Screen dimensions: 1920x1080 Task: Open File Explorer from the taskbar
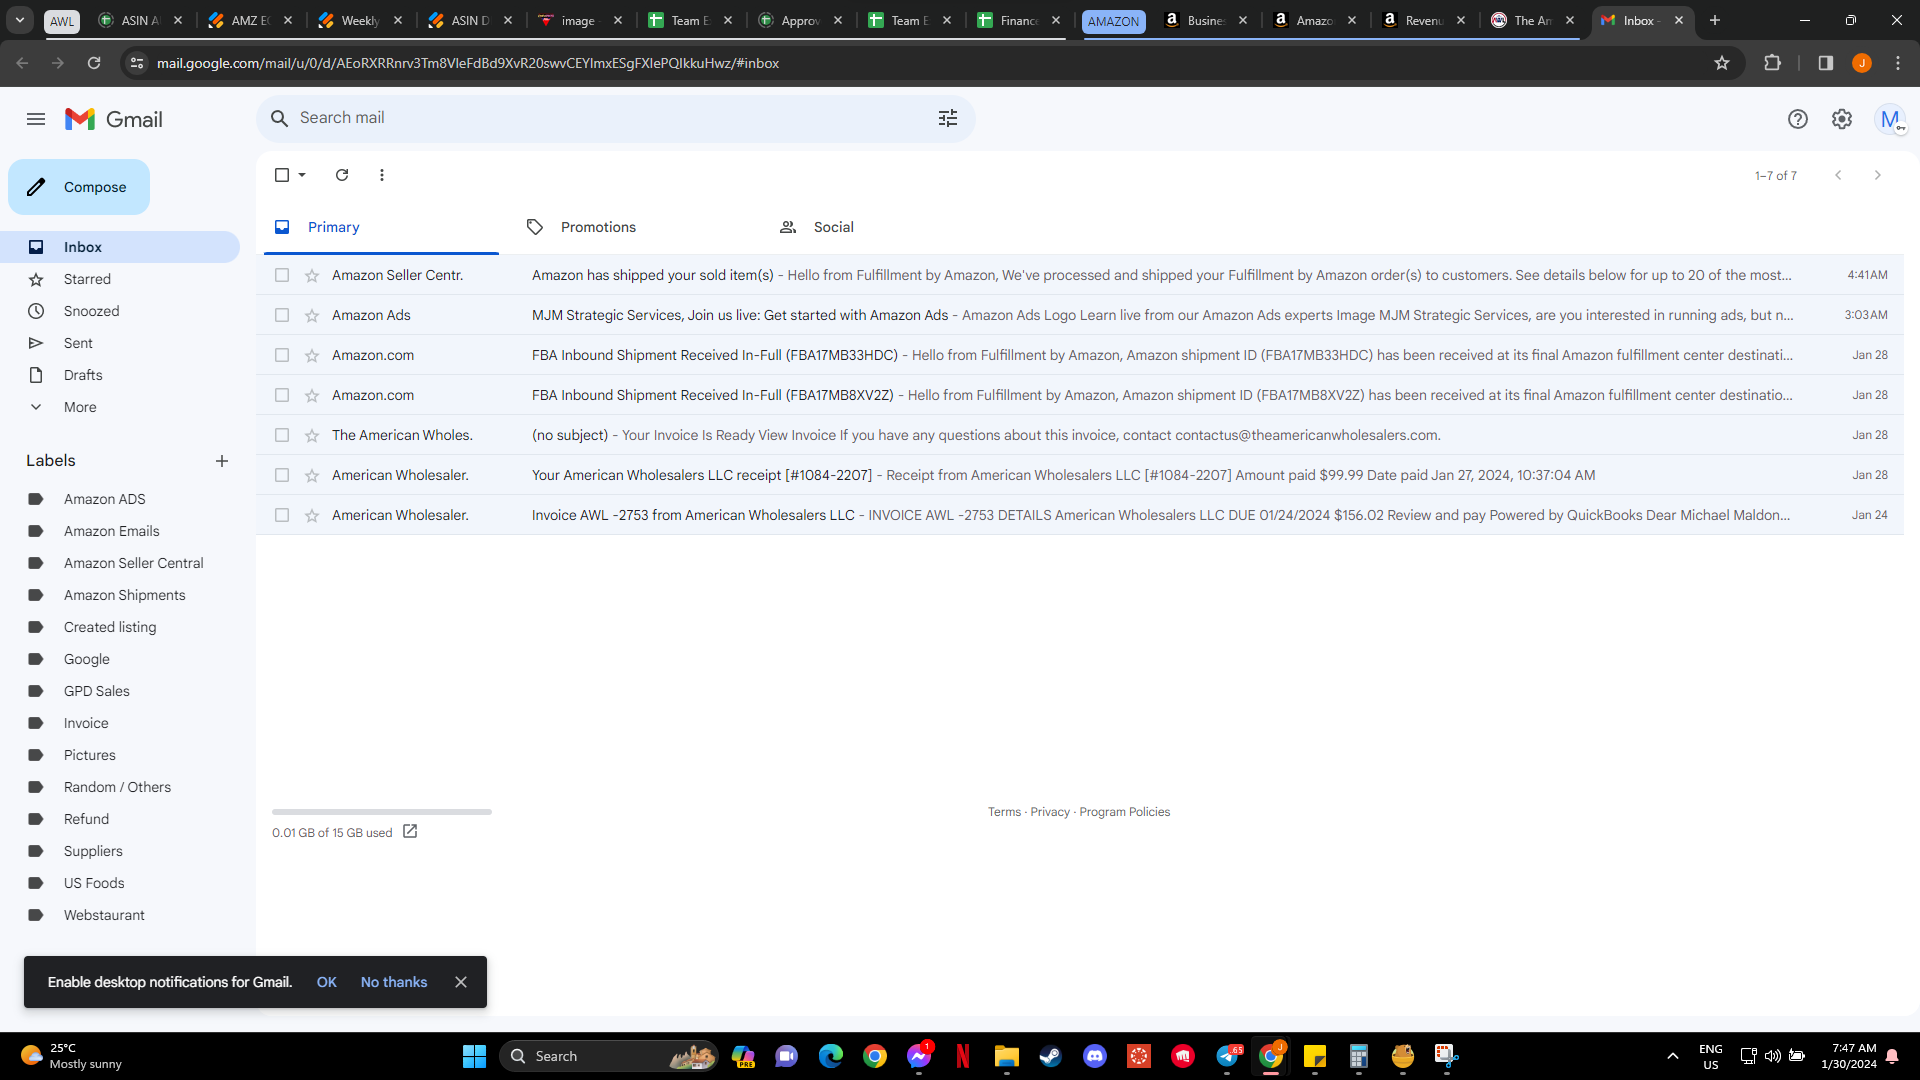pos(1007,1056)
